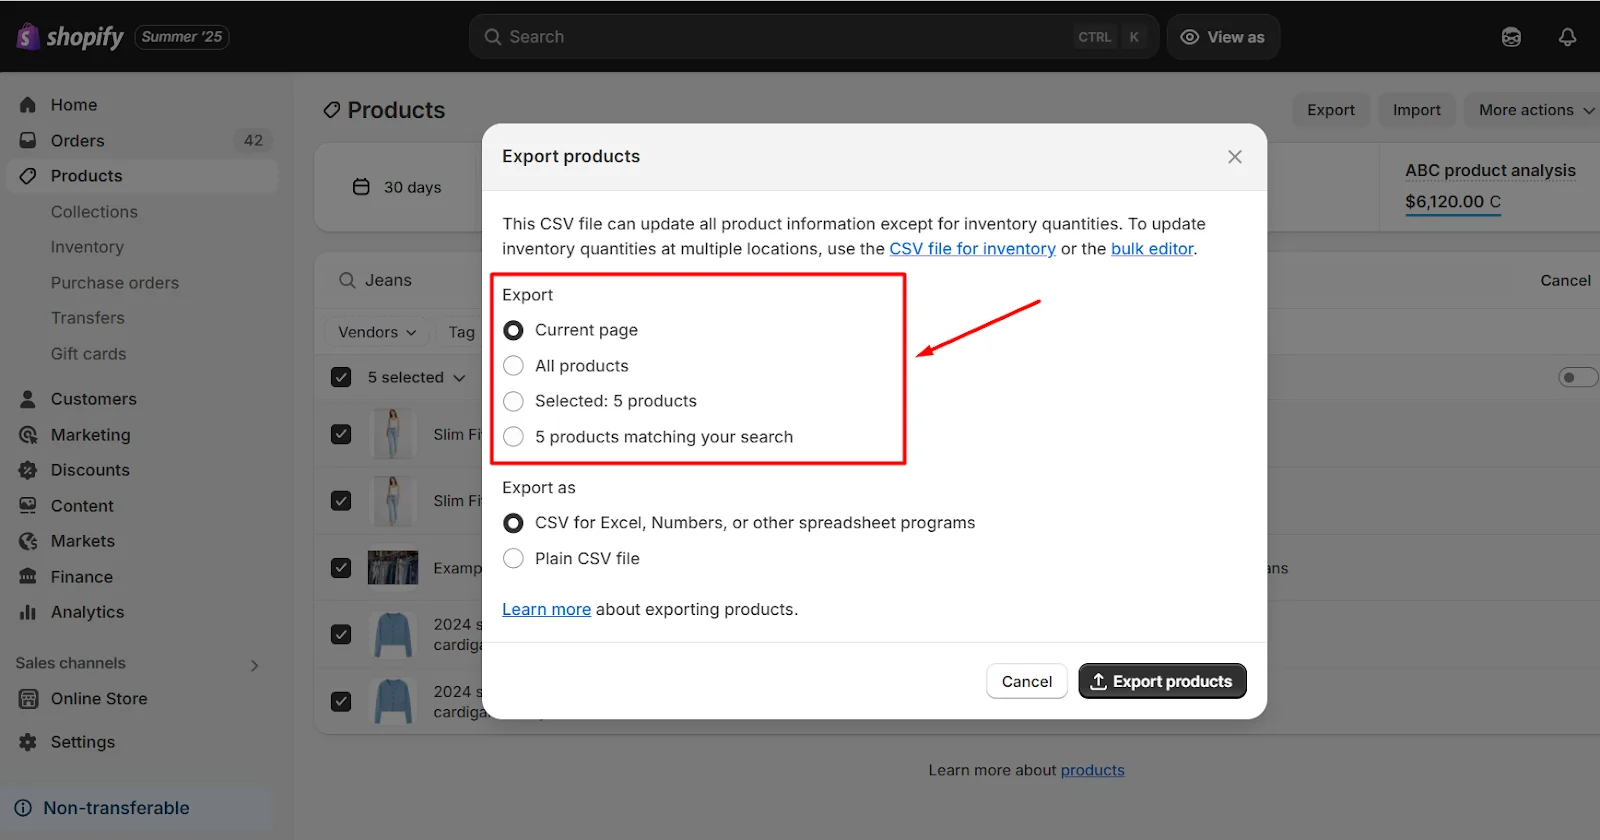The width and height of the screenshot is (1600, 840).
Task: Open Transfers in the sidebar
Action: coord(88,318)
